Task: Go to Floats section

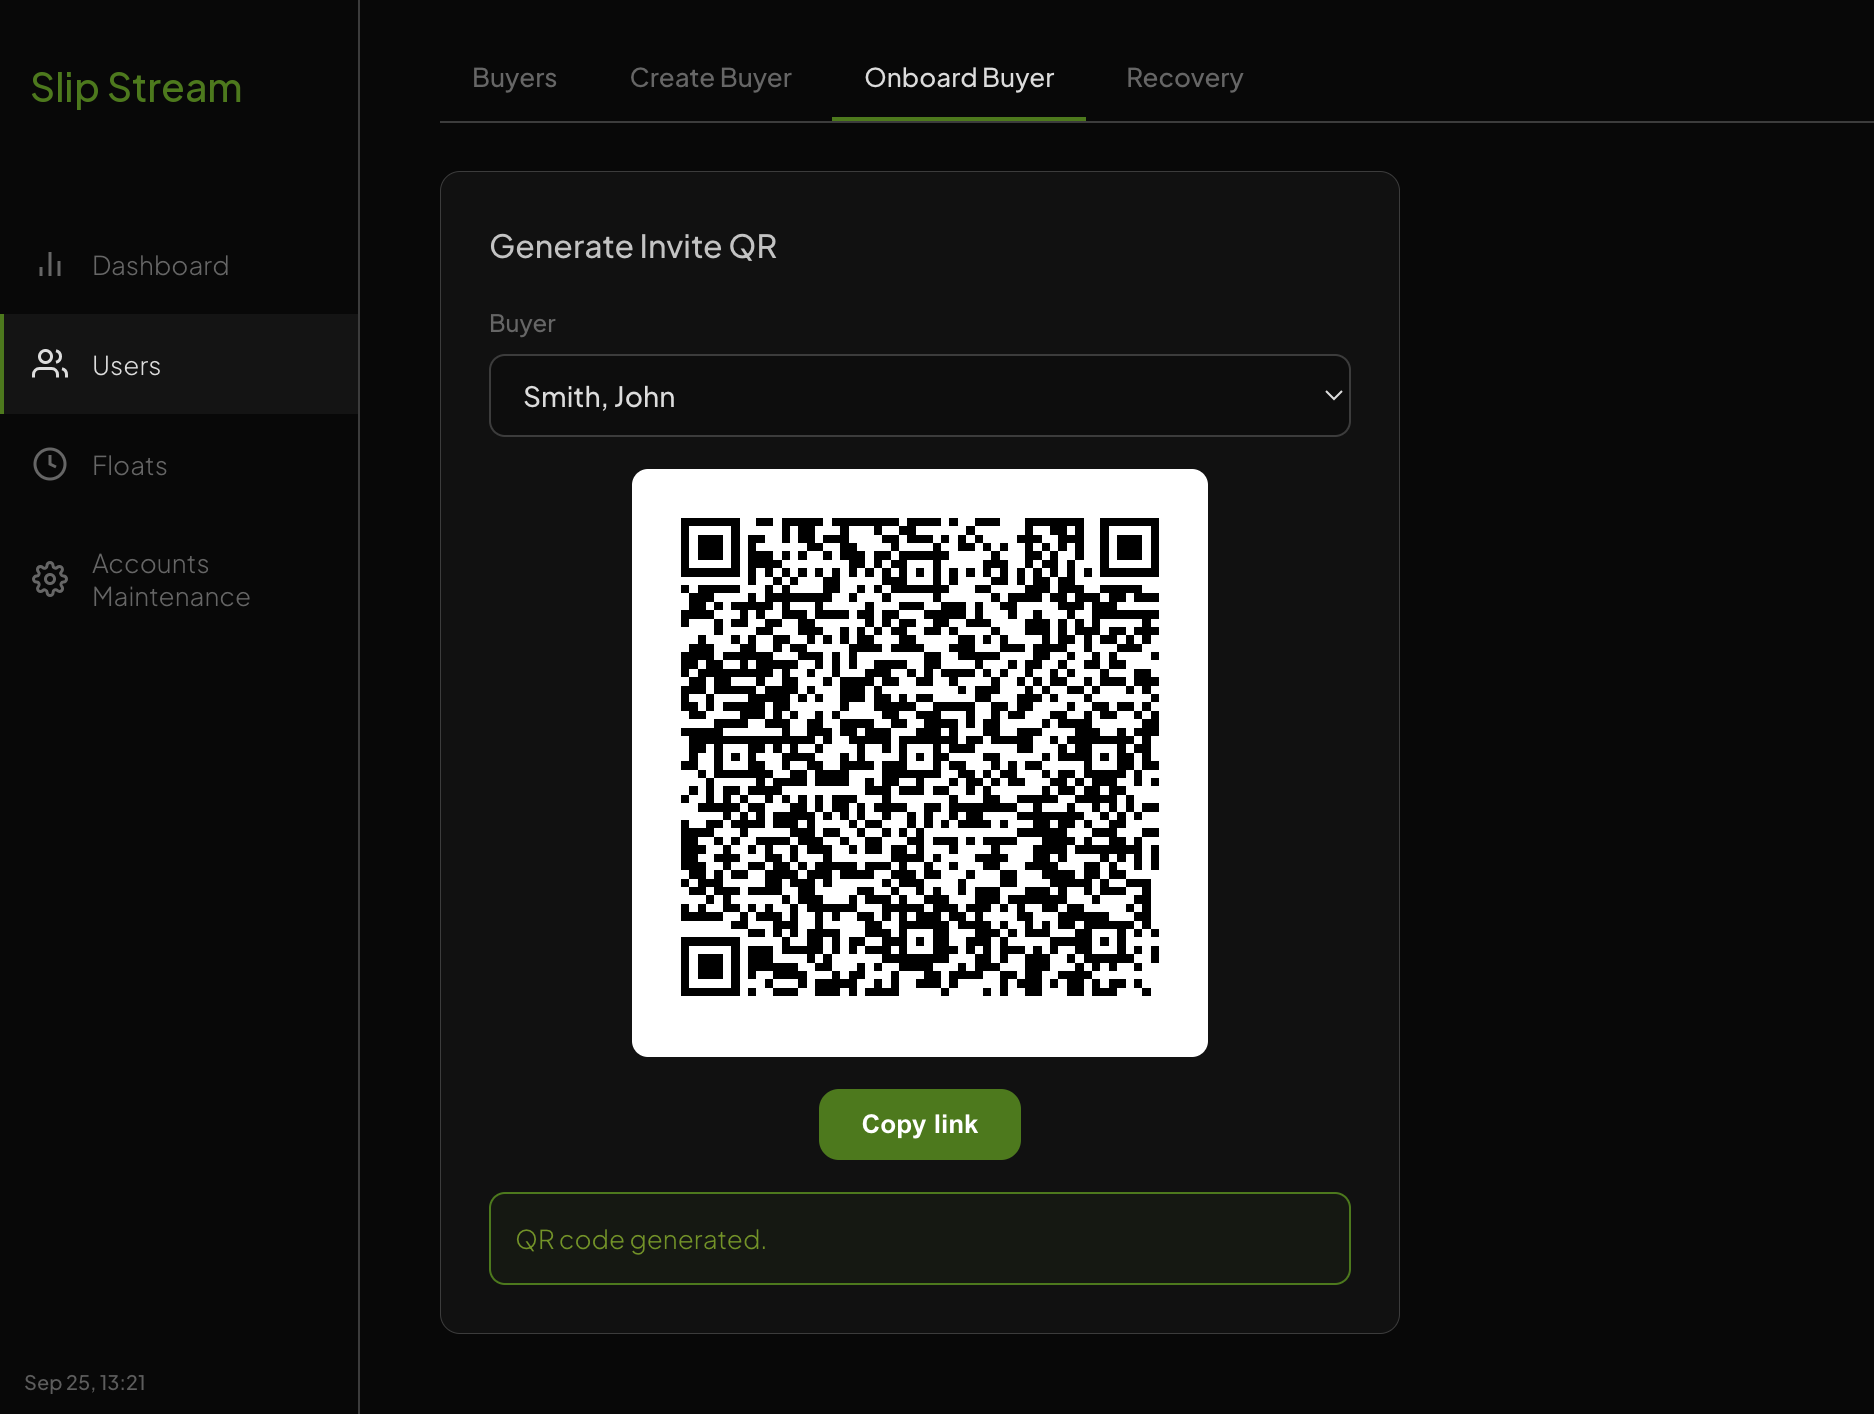Action: 180,464
